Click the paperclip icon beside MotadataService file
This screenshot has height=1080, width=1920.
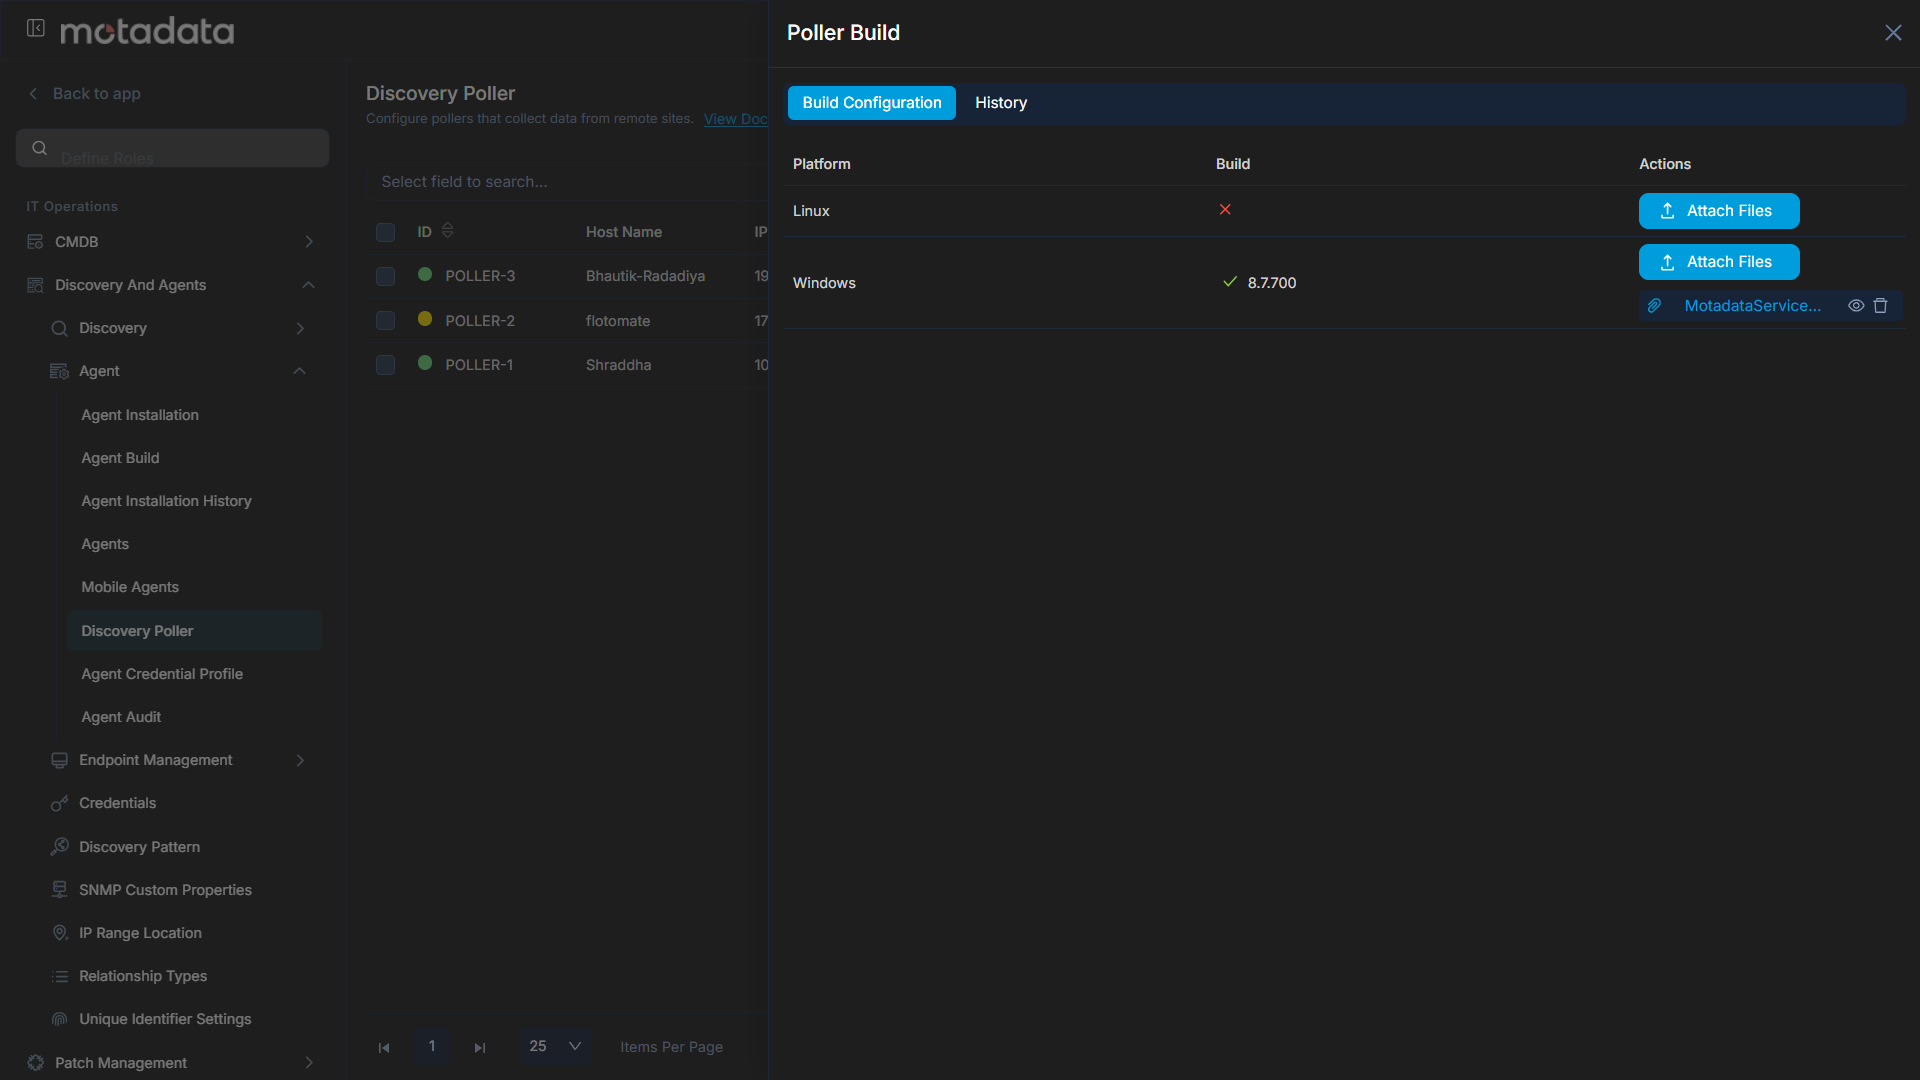click(x=1654, y=306)
